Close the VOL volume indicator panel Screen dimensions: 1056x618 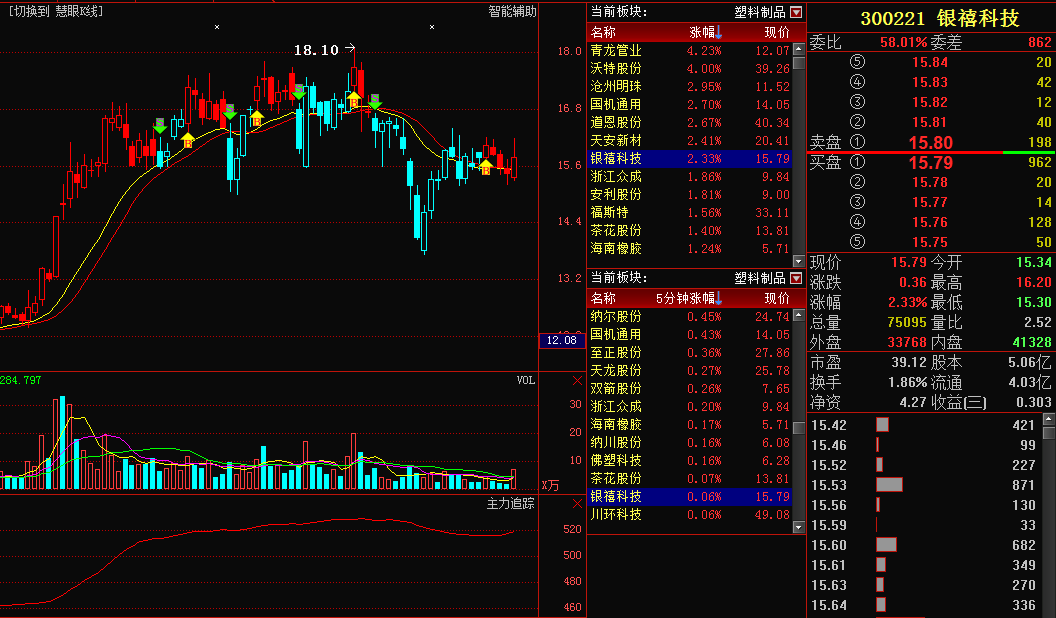point(577,381)
